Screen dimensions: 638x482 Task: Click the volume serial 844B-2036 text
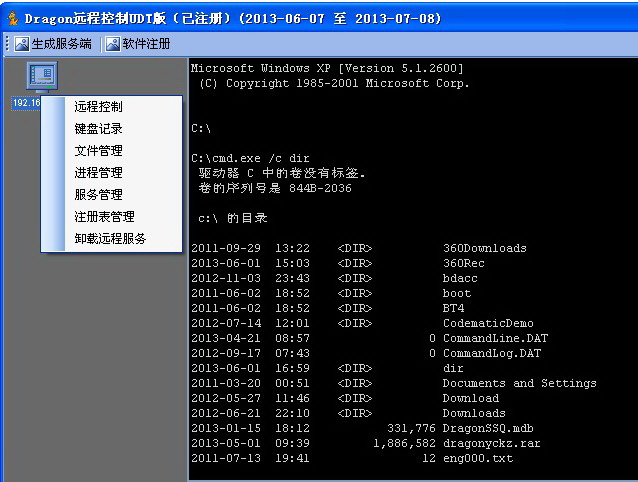[x=320, y=188]
